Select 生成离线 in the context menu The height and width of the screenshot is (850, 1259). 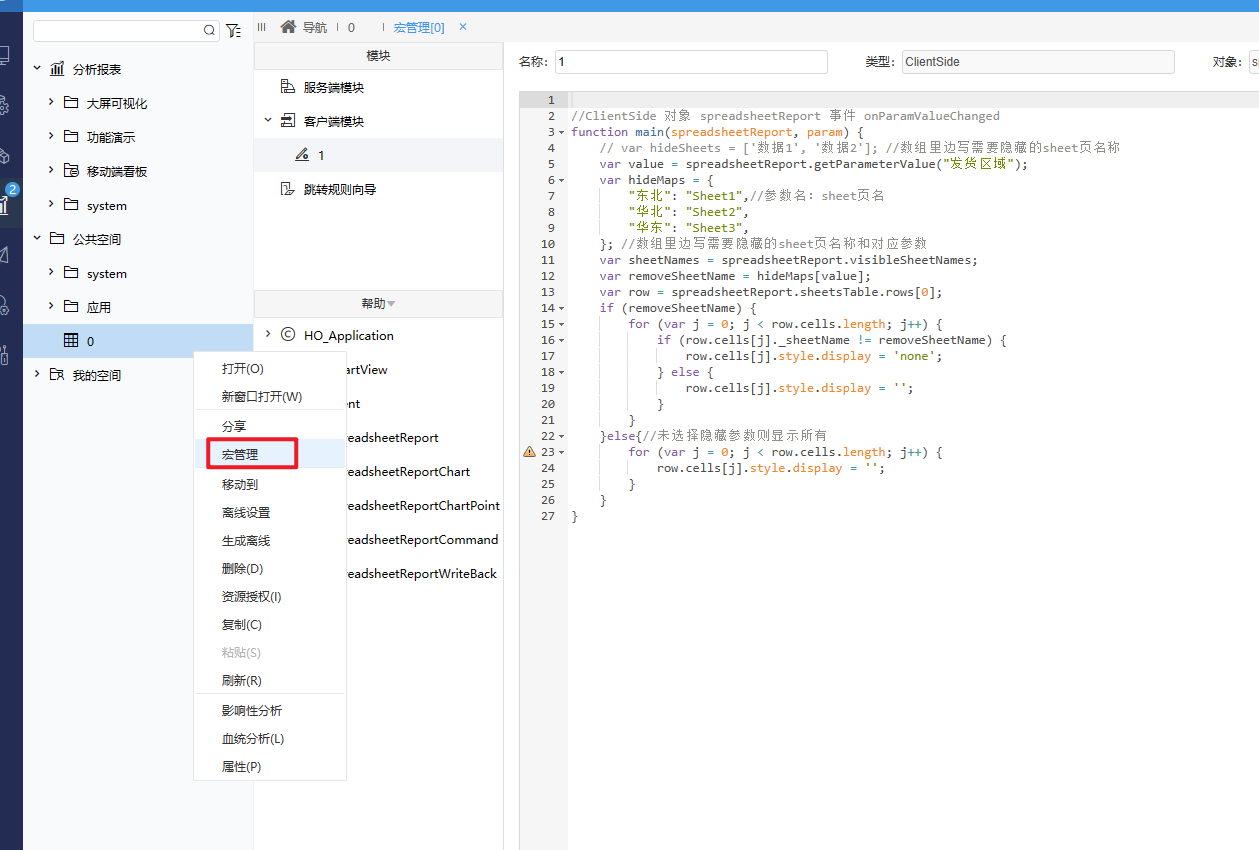246,540
